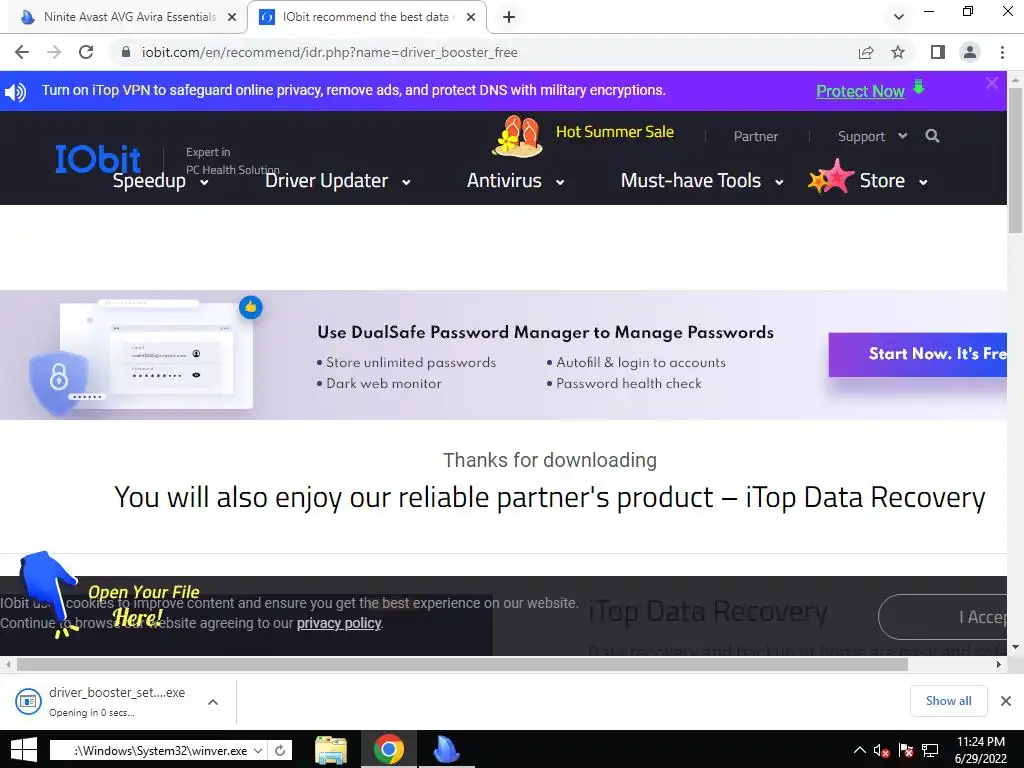The height and width of the screenshot is (768, 1024).
Task: Expand the Speedup menu
Action: 161,181
